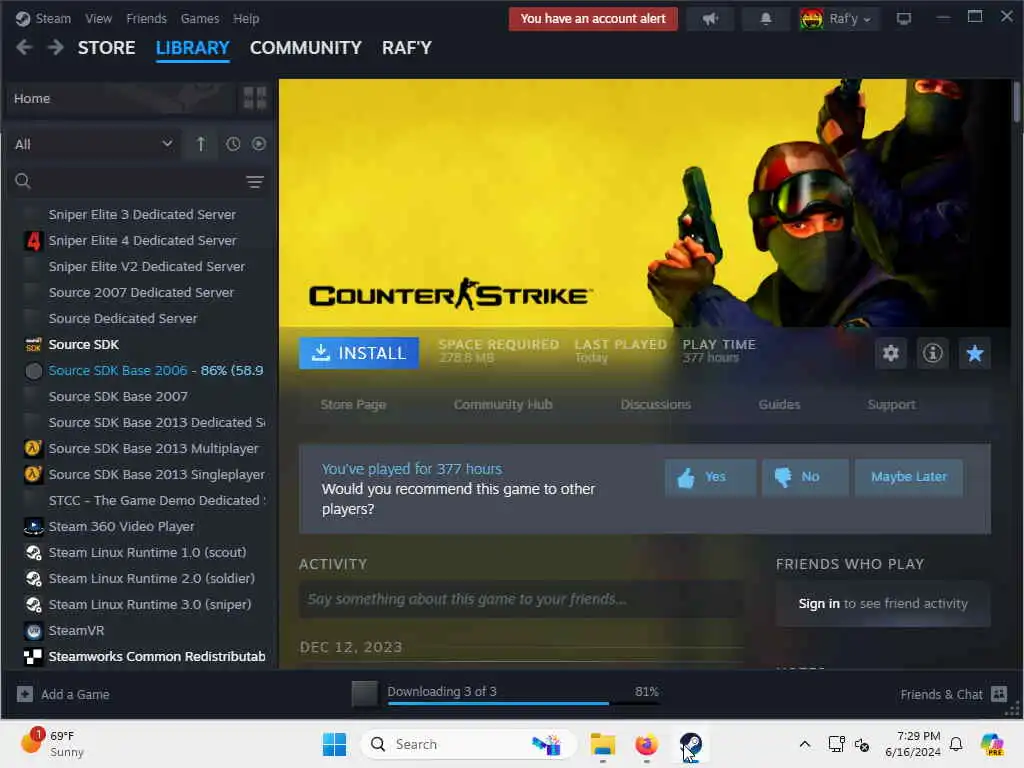Click No on the recommendation prompt
Screen dimensions: 1024x768
coord(805,477)
